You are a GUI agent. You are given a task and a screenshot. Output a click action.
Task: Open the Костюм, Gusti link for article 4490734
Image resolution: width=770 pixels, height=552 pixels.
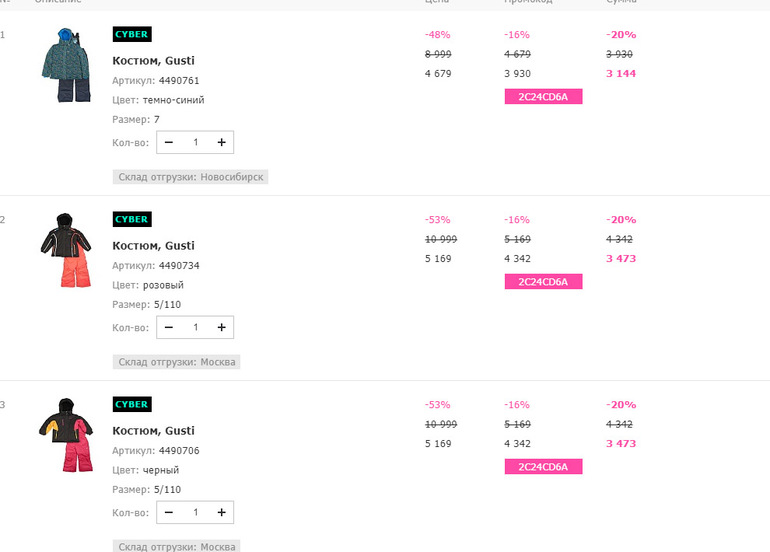(153, 245)
